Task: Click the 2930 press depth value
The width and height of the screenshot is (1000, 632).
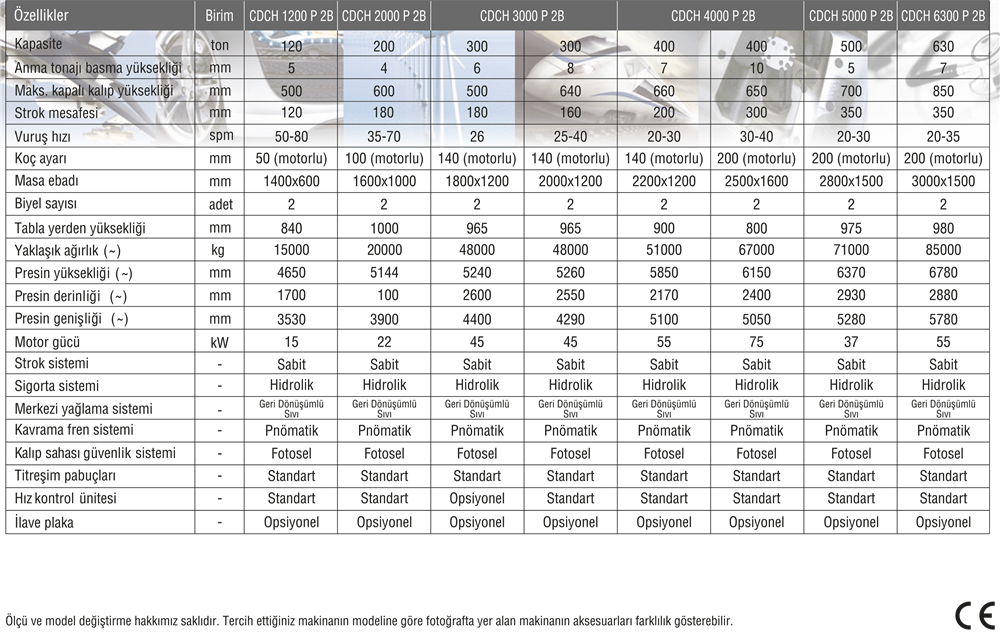Action: coord(851,295)
